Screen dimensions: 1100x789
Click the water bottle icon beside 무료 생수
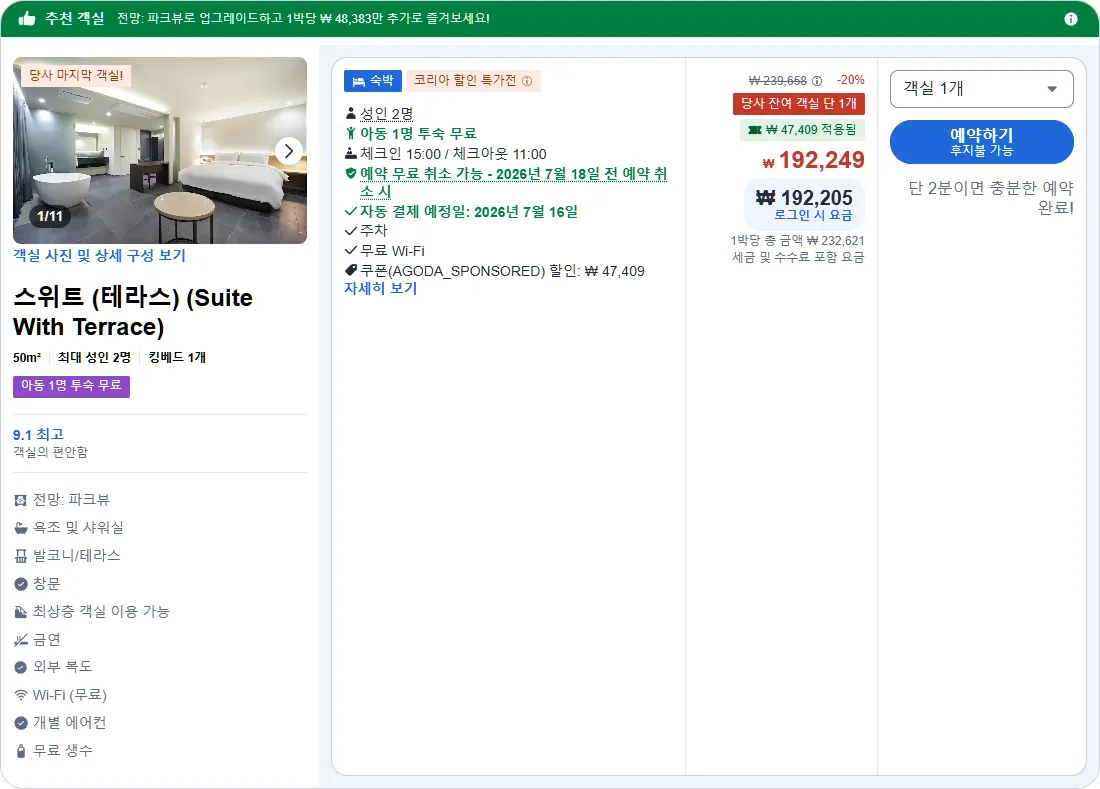20,750
